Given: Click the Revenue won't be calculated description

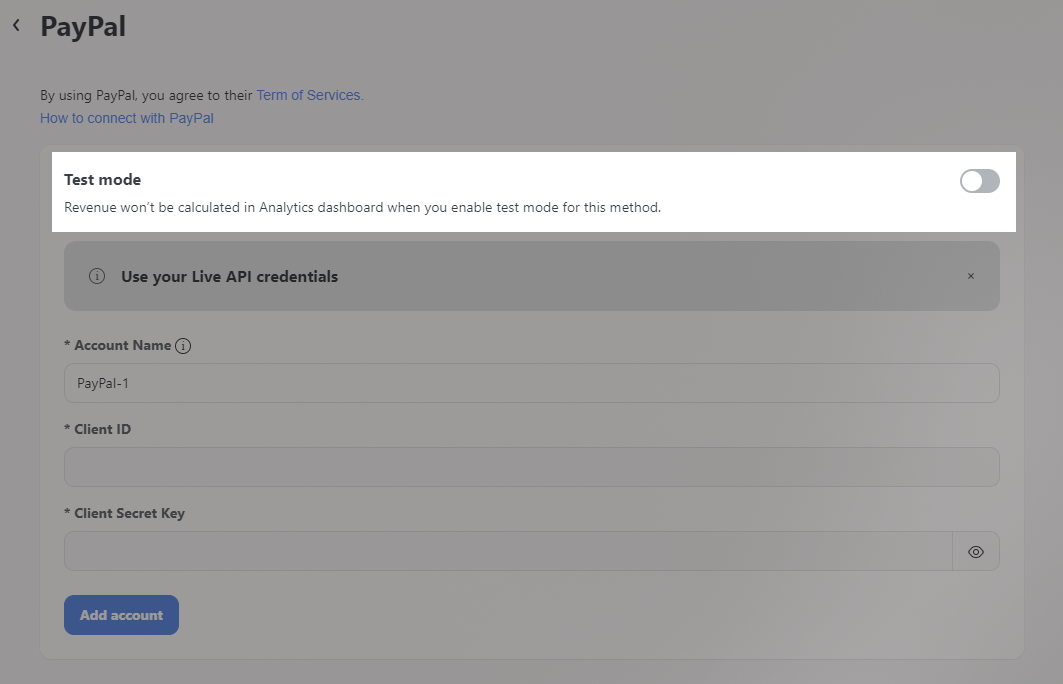Looking at the screenshot, I should (363, 207).
